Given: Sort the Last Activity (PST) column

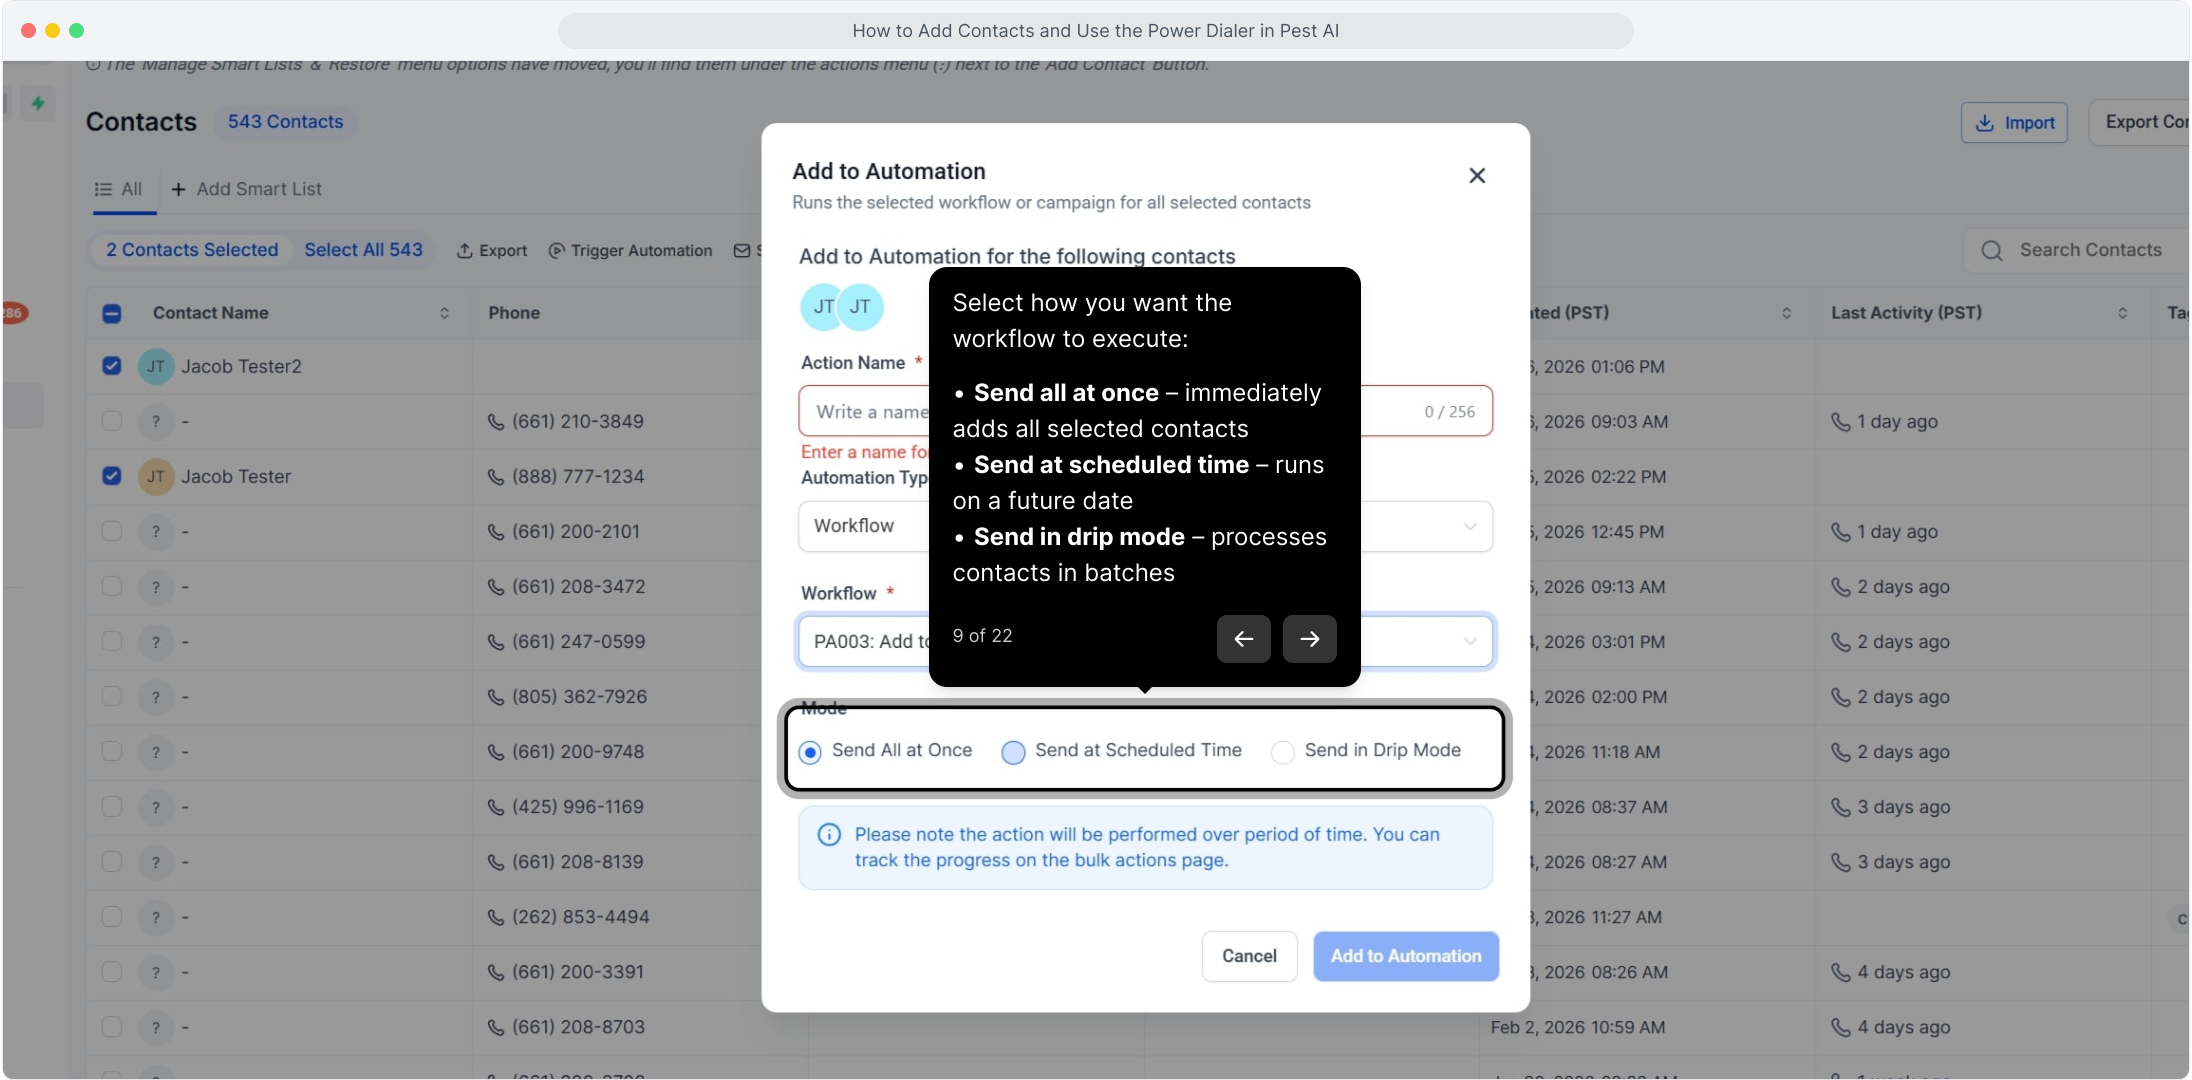Looking at the screenshot, I should tap(2122, 313).
